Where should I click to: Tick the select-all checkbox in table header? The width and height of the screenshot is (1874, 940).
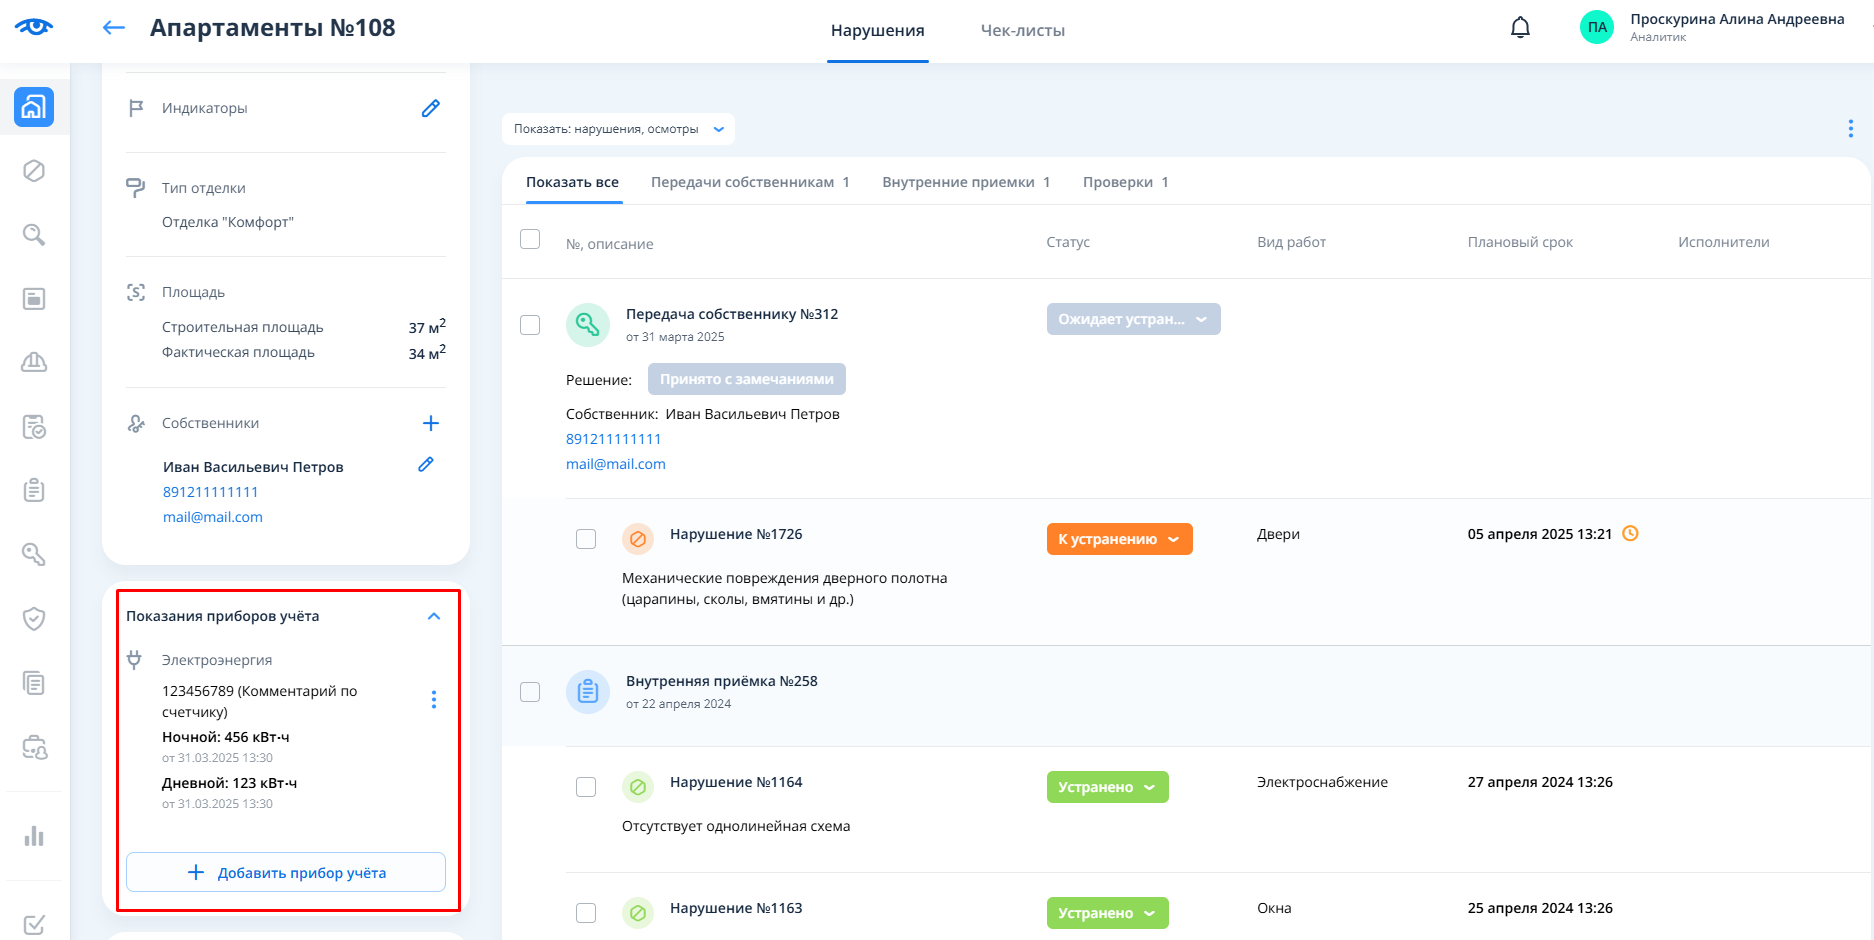[x=530, y=240]
